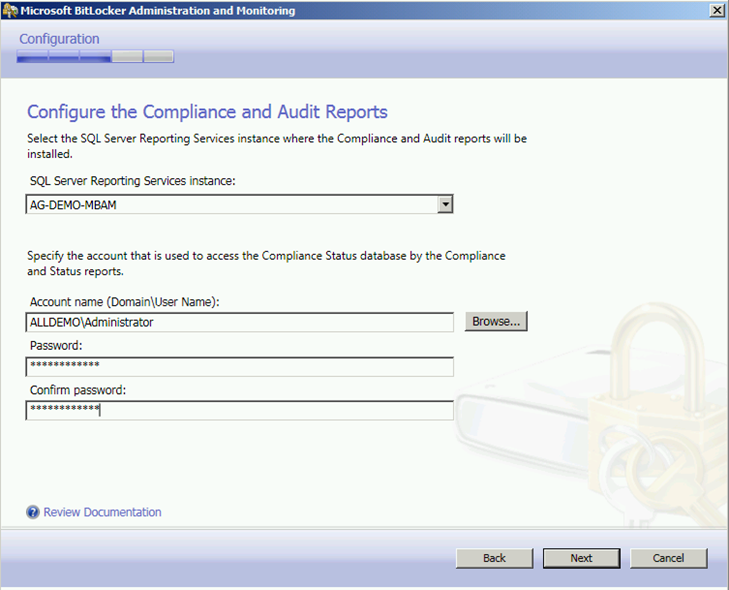Open the Review Documentation link
Image resolution: width=729 pixels, height=590 pixels.
(102, 512)
